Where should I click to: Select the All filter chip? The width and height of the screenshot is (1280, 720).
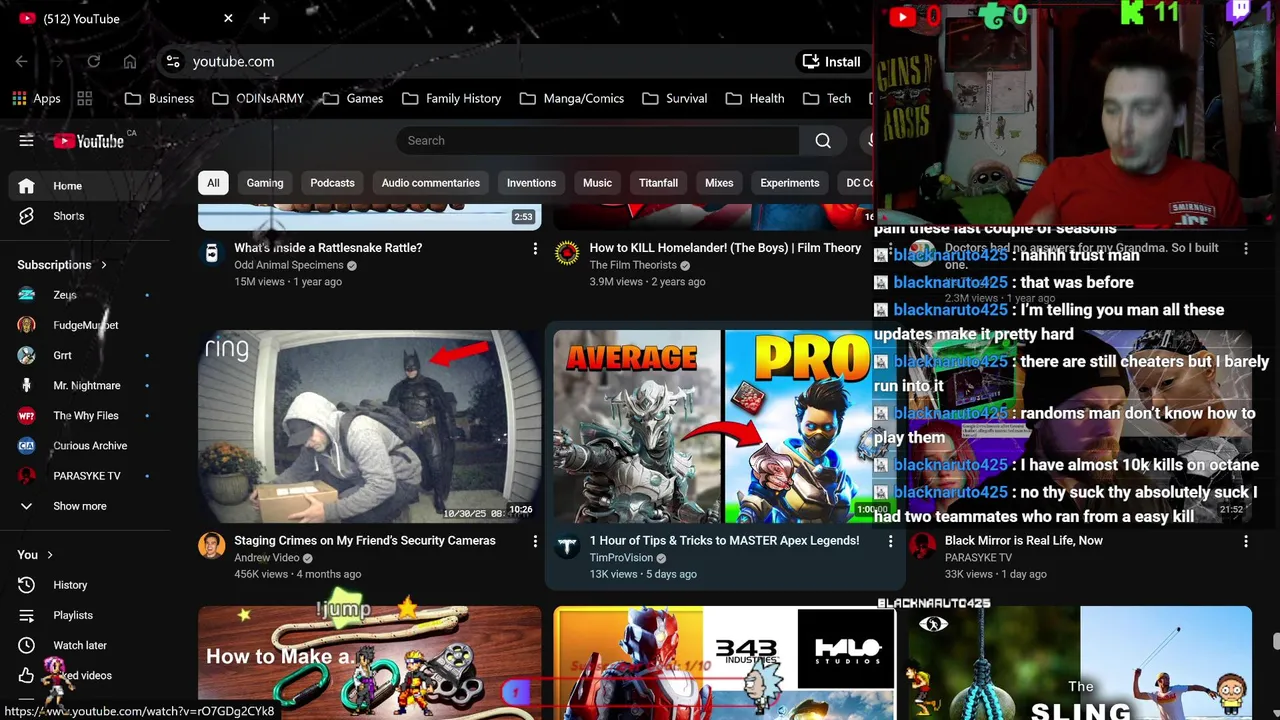pos(213,183)
